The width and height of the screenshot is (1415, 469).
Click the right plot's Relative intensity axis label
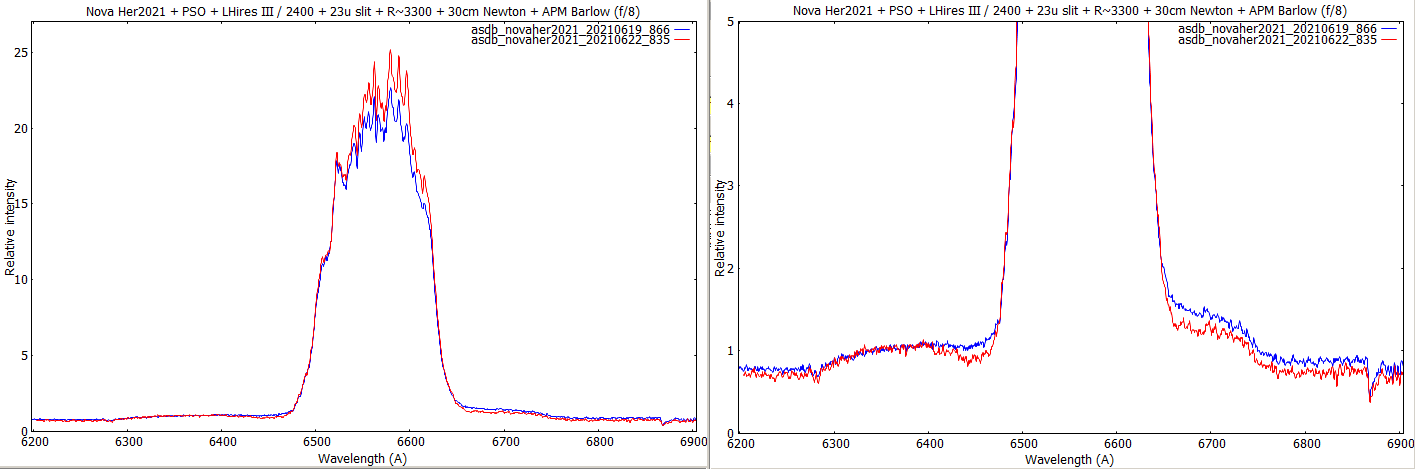tap(719, 227)
